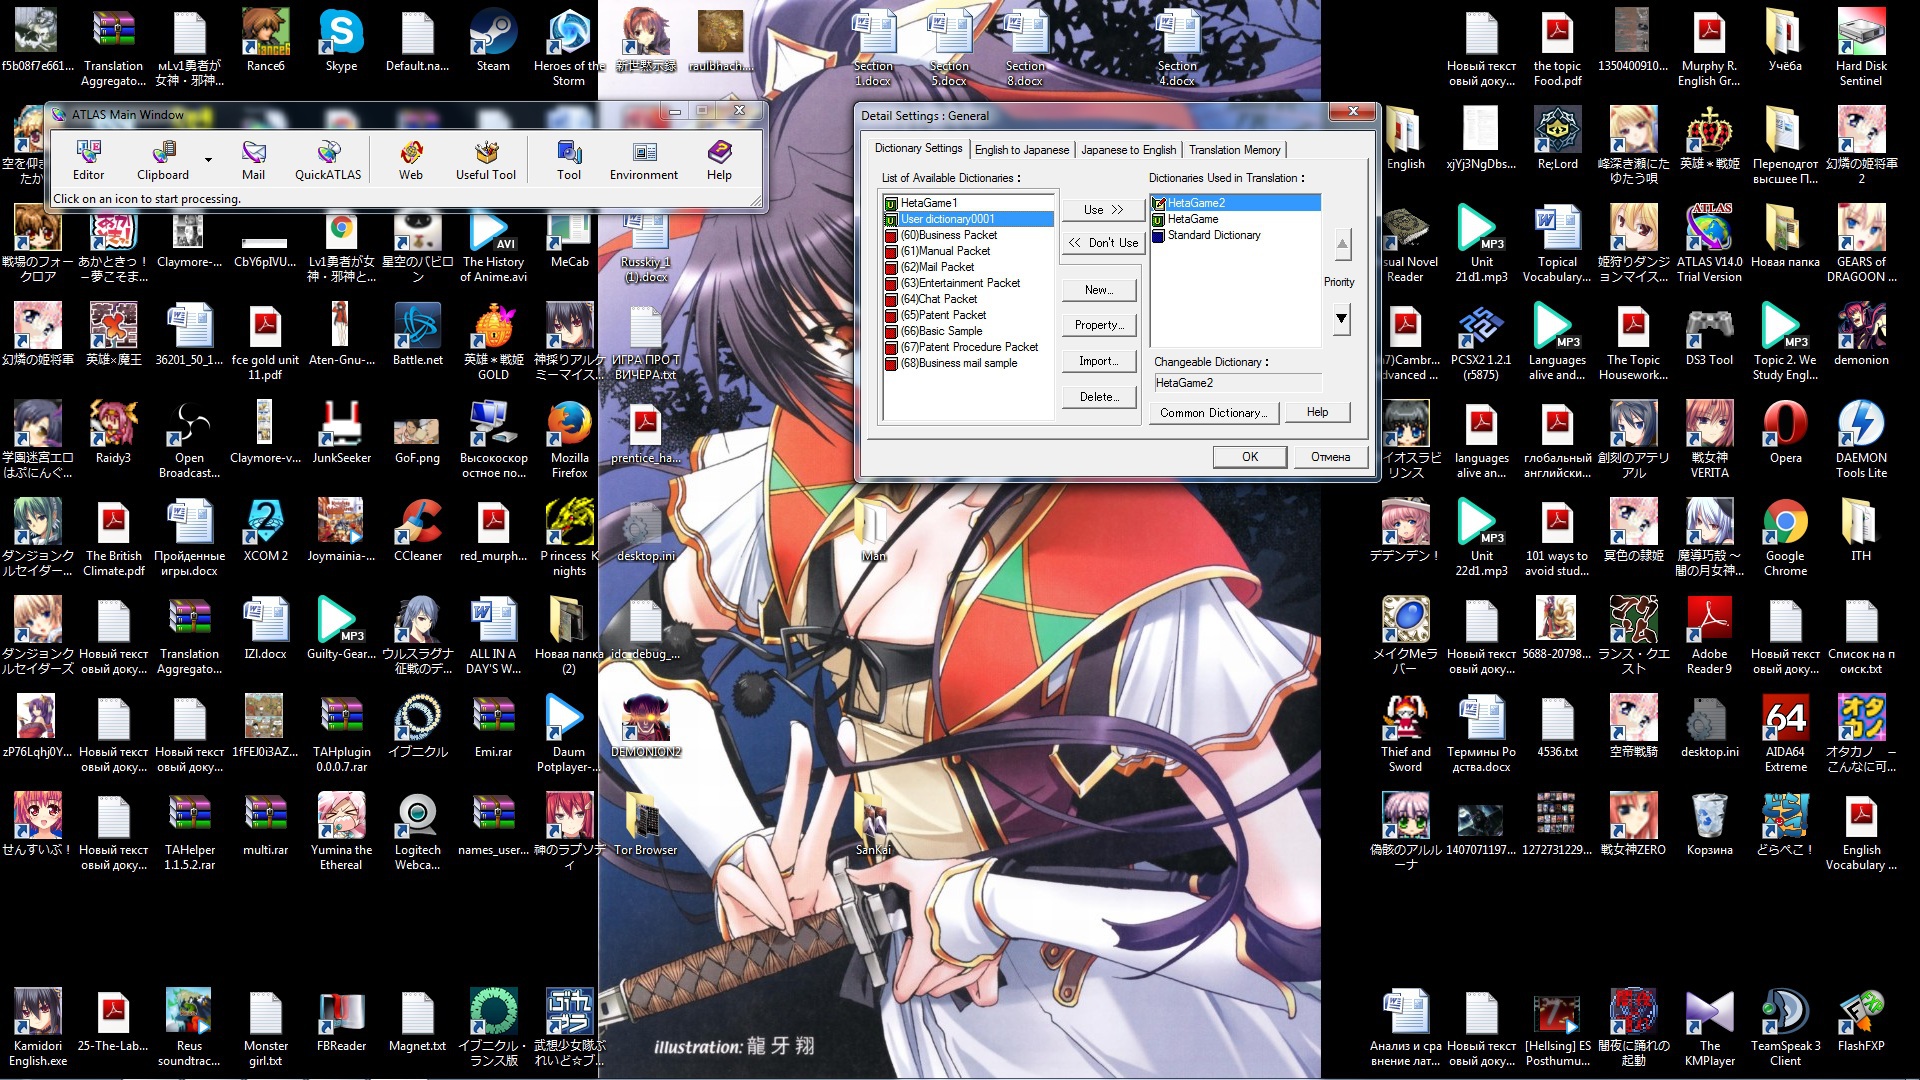Move dictionary priority down with arrow
This screenshot has width=1920, height=1080.
1341,319
